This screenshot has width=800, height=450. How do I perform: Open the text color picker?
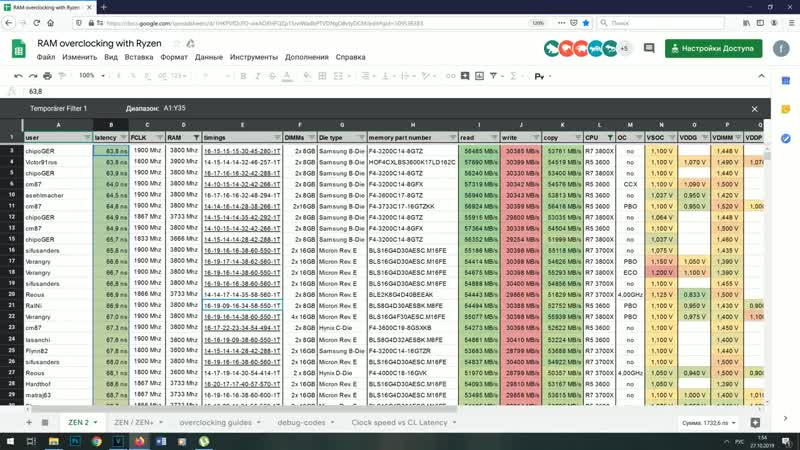(287, 76)
